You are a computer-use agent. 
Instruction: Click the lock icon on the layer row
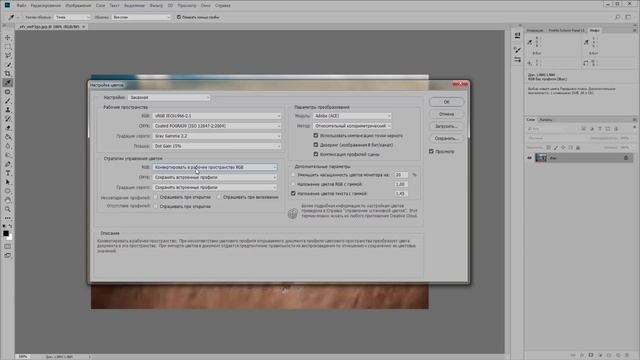(626, 158)
